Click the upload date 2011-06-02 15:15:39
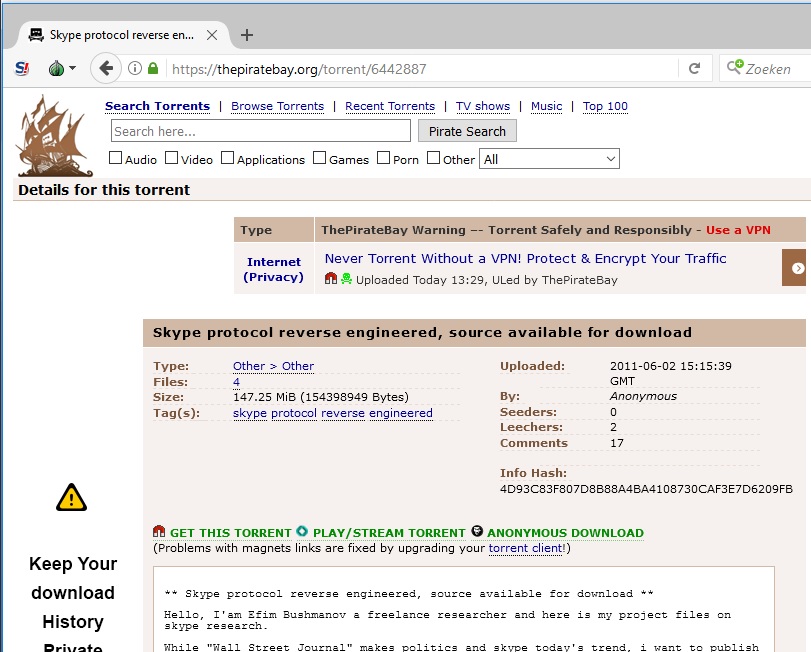 click(x=670, y=366)
